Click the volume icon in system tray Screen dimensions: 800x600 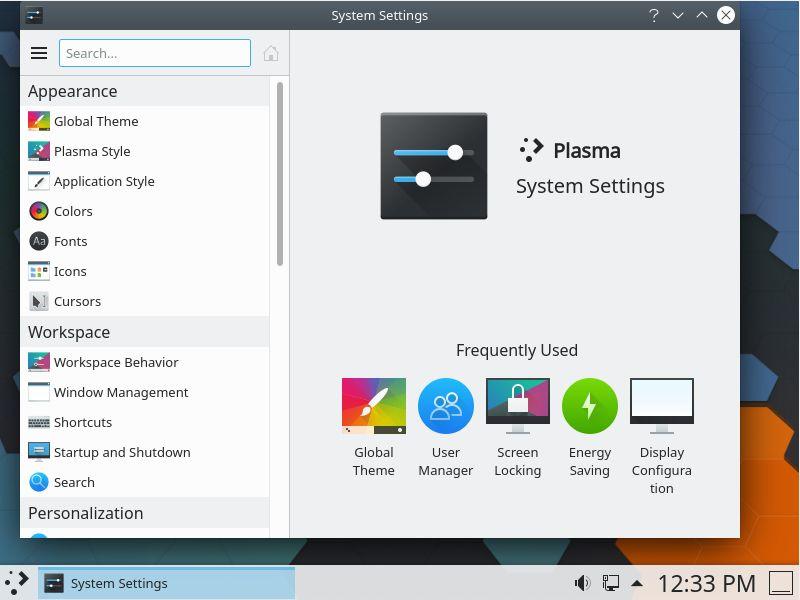[582, 583]
